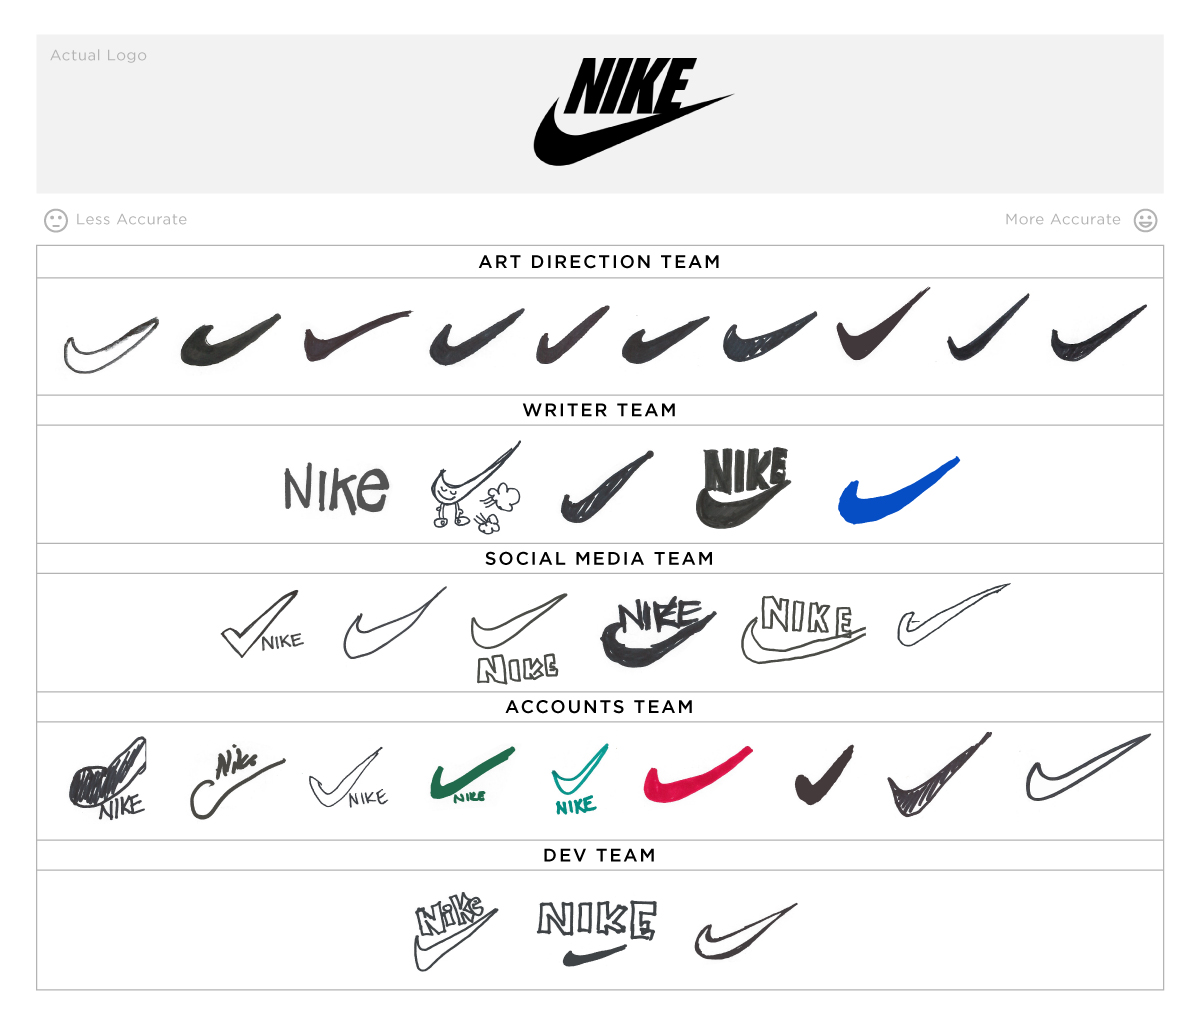1200x1028 pixels.
Task: Click the swoosh cartoon character with legs
Action: click(476, 485)
